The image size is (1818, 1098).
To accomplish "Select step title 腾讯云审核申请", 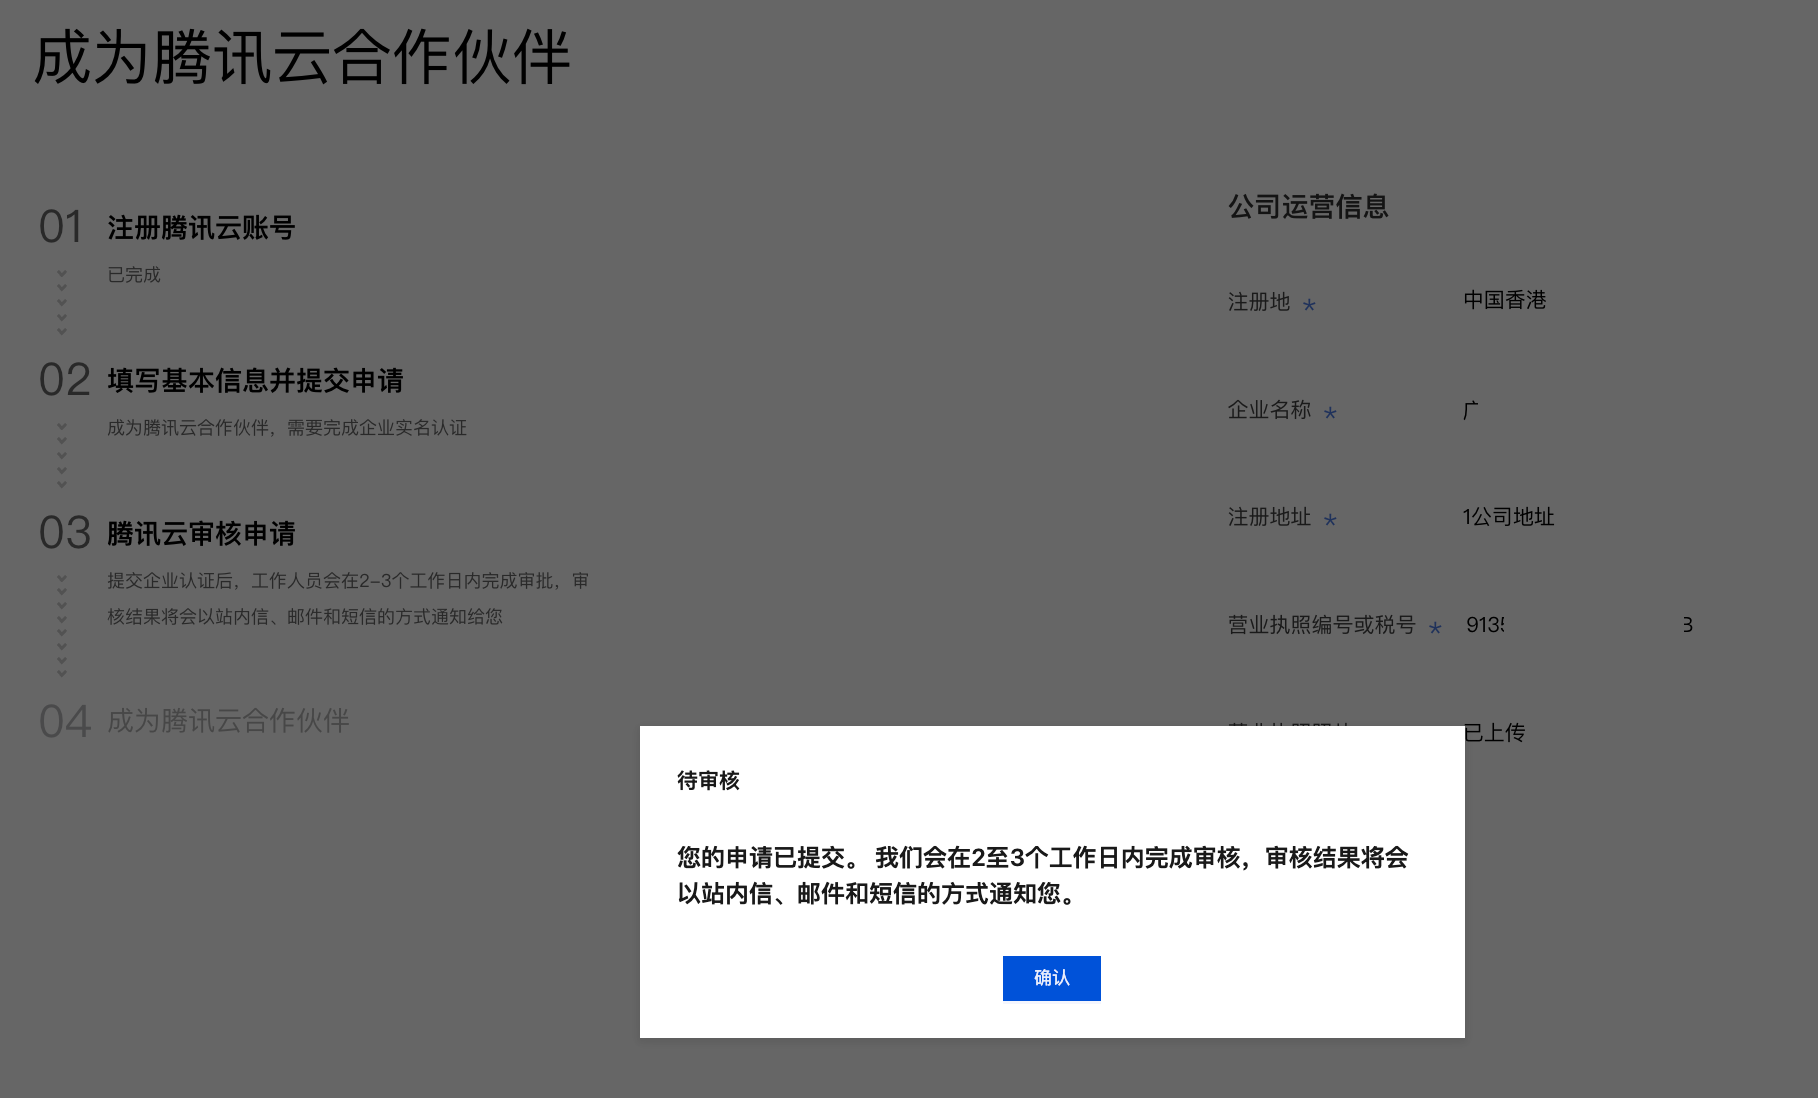I will [x=201, y=534].
